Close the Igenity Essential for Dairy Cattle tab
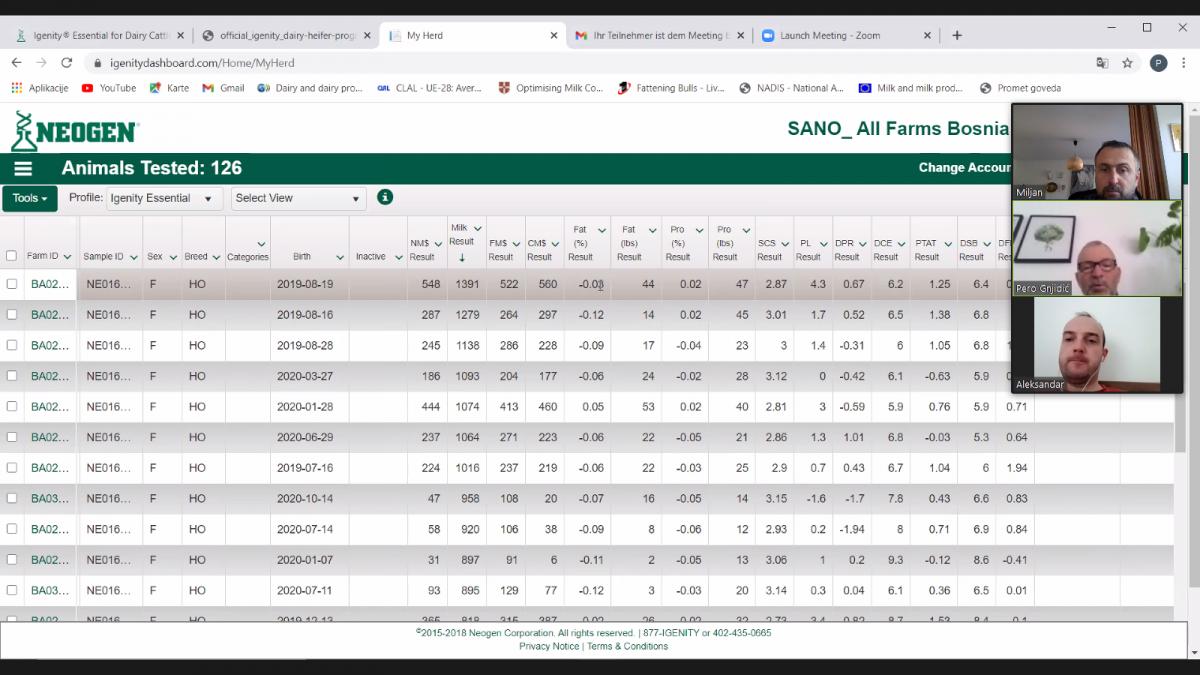1200x675 pixels. (181, 35)
